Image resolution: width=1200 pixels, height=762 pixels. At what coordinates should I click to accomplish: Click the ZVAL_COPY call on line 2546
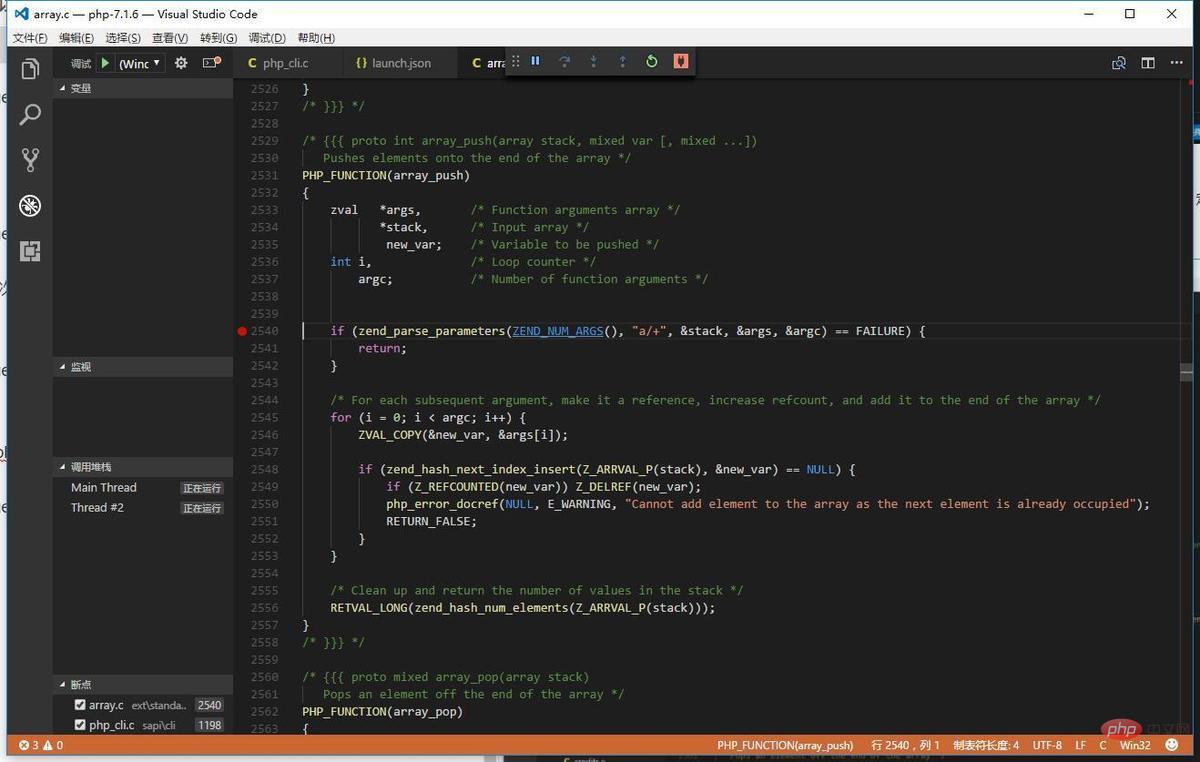tap(463, 435)
